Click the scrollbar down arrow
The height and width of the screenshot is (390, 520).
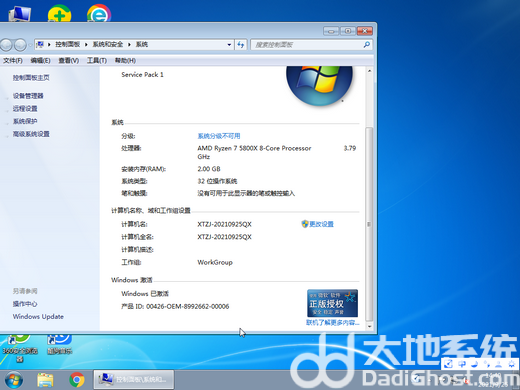tap(369, 327)
